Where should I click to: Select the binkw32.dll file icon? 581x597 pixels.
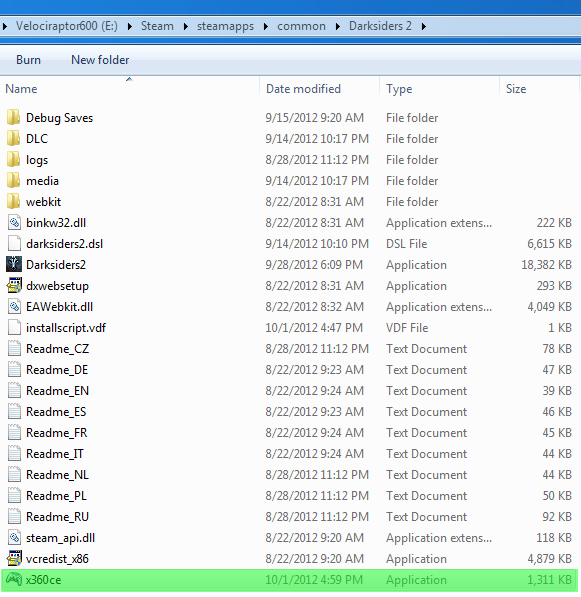(x=14, y=223)
